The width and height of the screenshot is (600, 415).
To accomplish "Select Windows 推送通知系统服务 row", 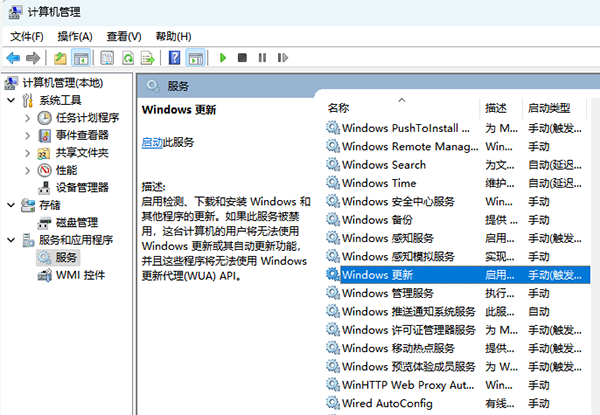I will [x=458, y=312].
